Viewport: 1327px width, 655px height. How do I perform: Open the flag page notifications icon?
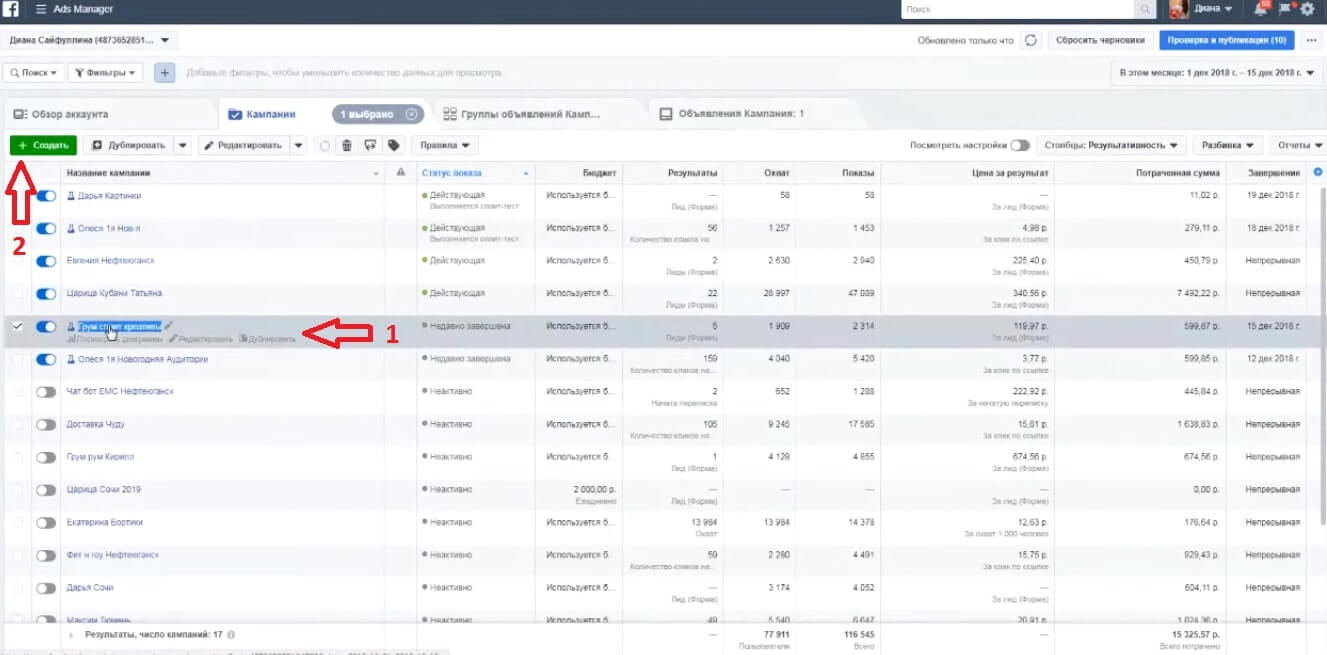pos(1286,9)
